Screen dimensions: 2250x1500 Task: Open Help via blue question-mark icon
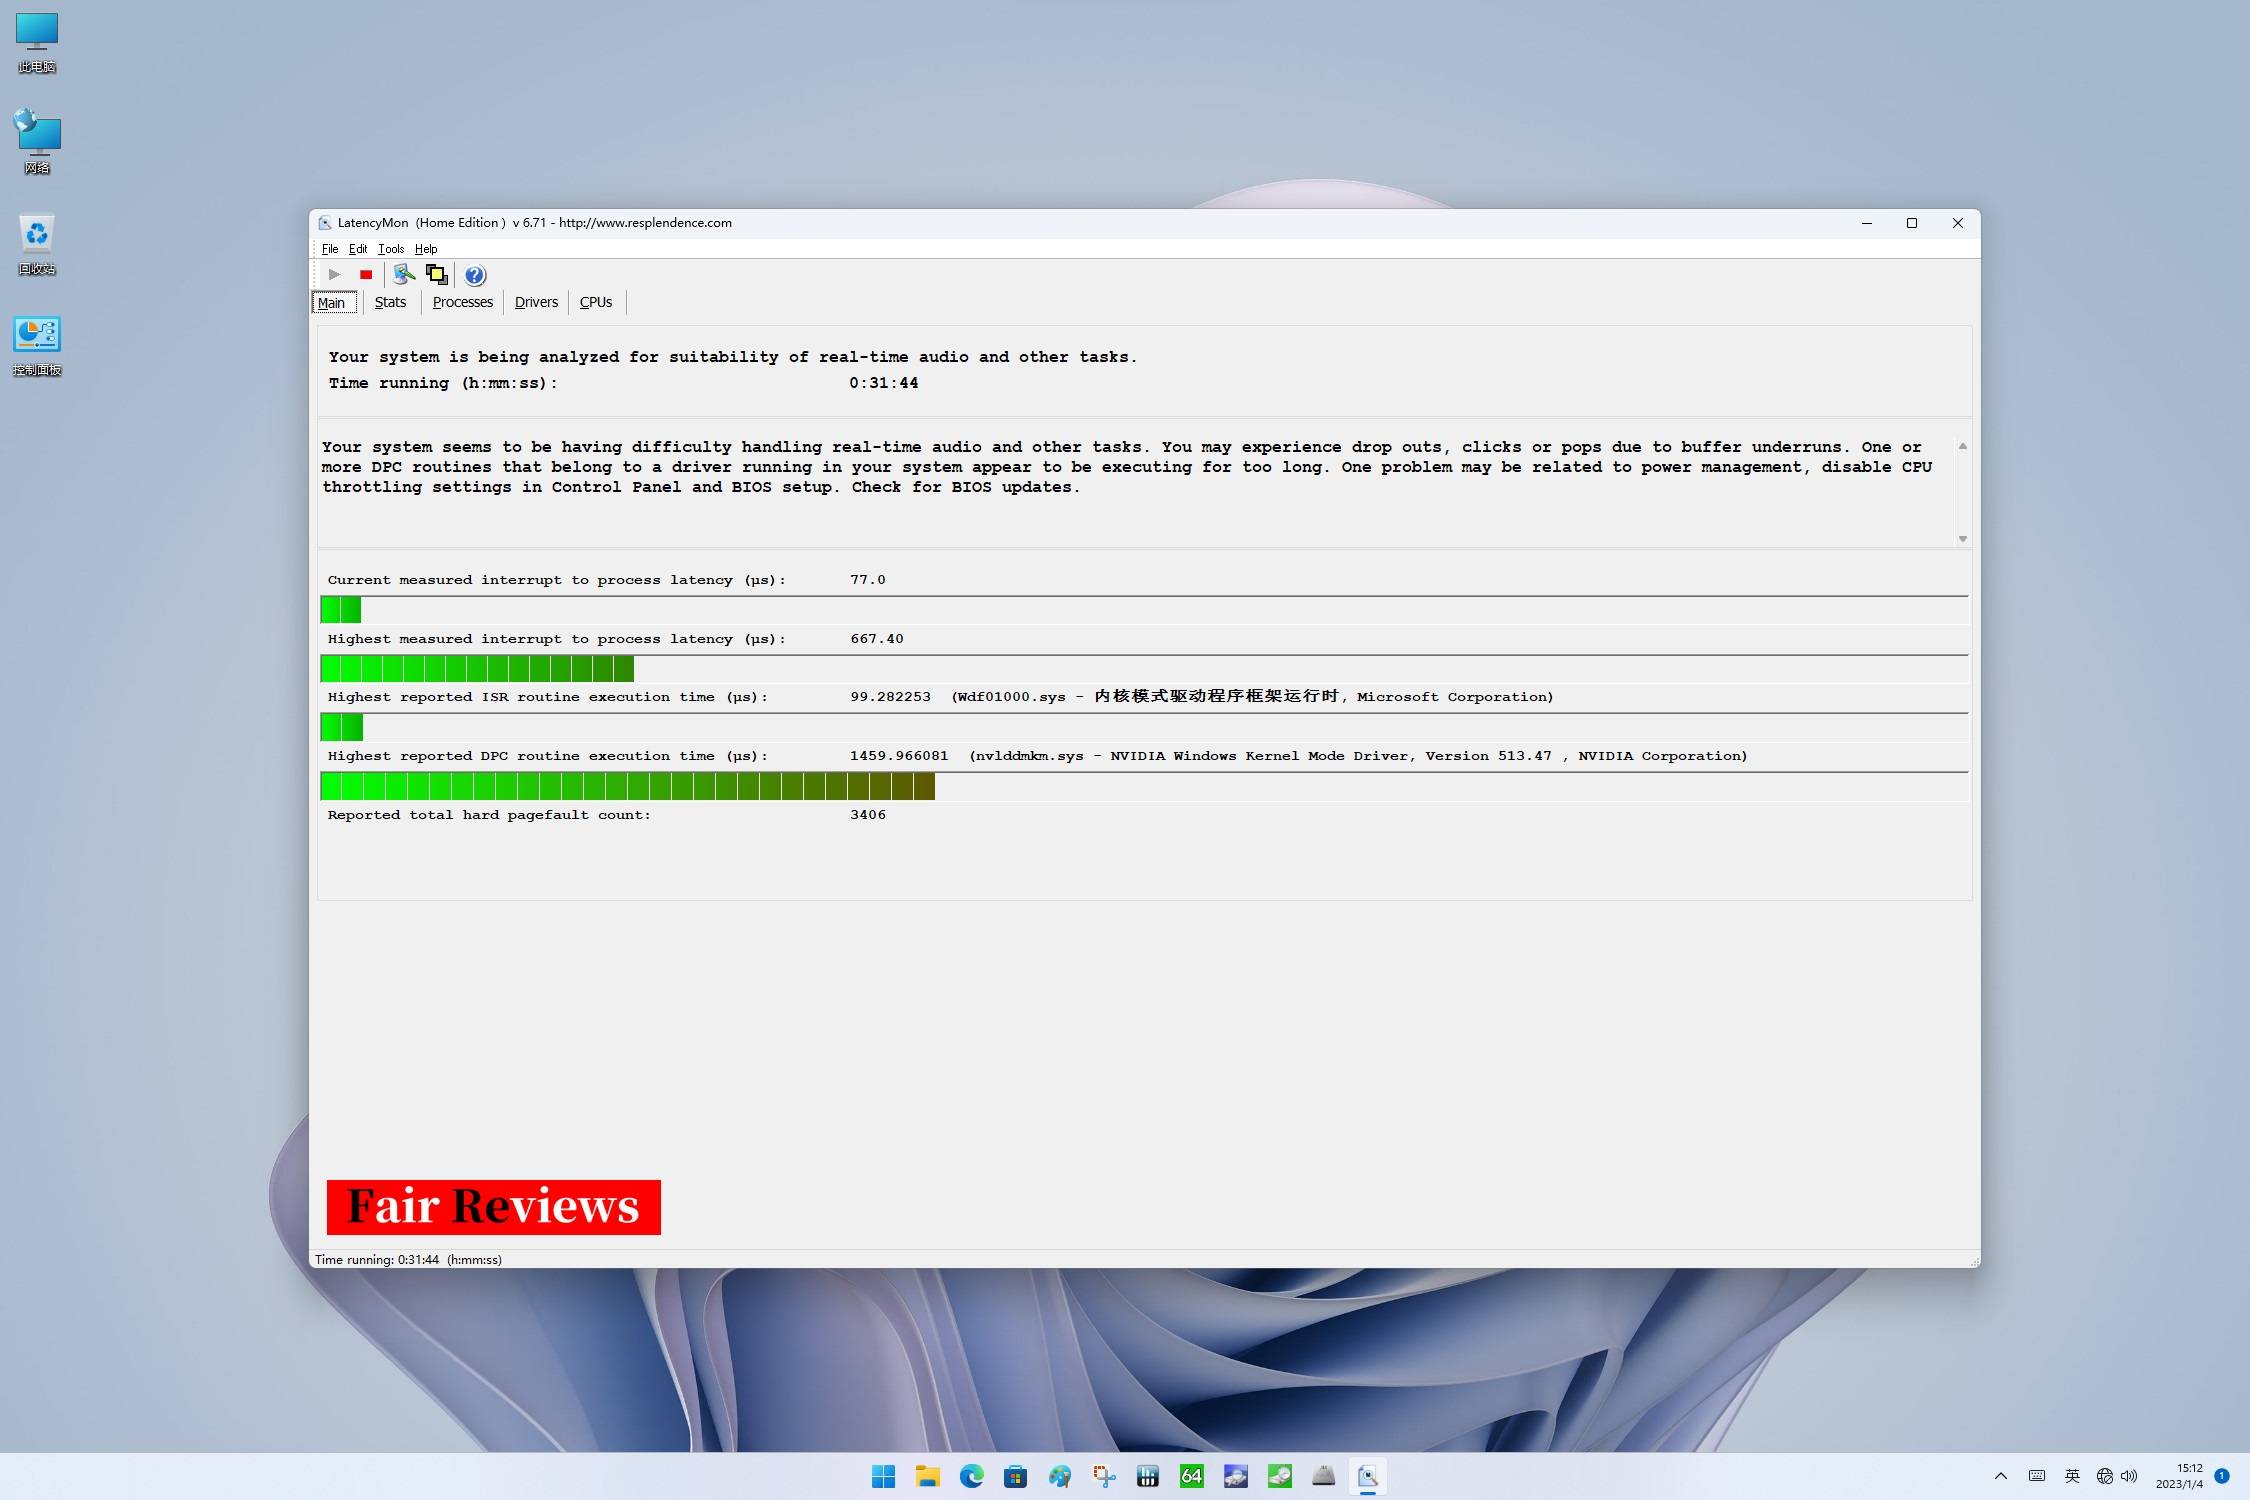tap(475, 275)
